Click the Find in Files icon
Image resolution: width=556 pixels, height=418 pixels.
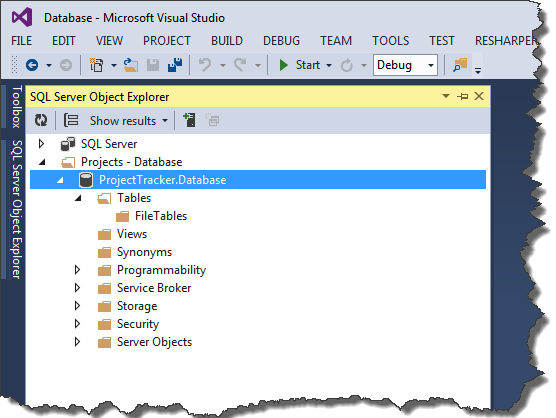tap(460, 65)
